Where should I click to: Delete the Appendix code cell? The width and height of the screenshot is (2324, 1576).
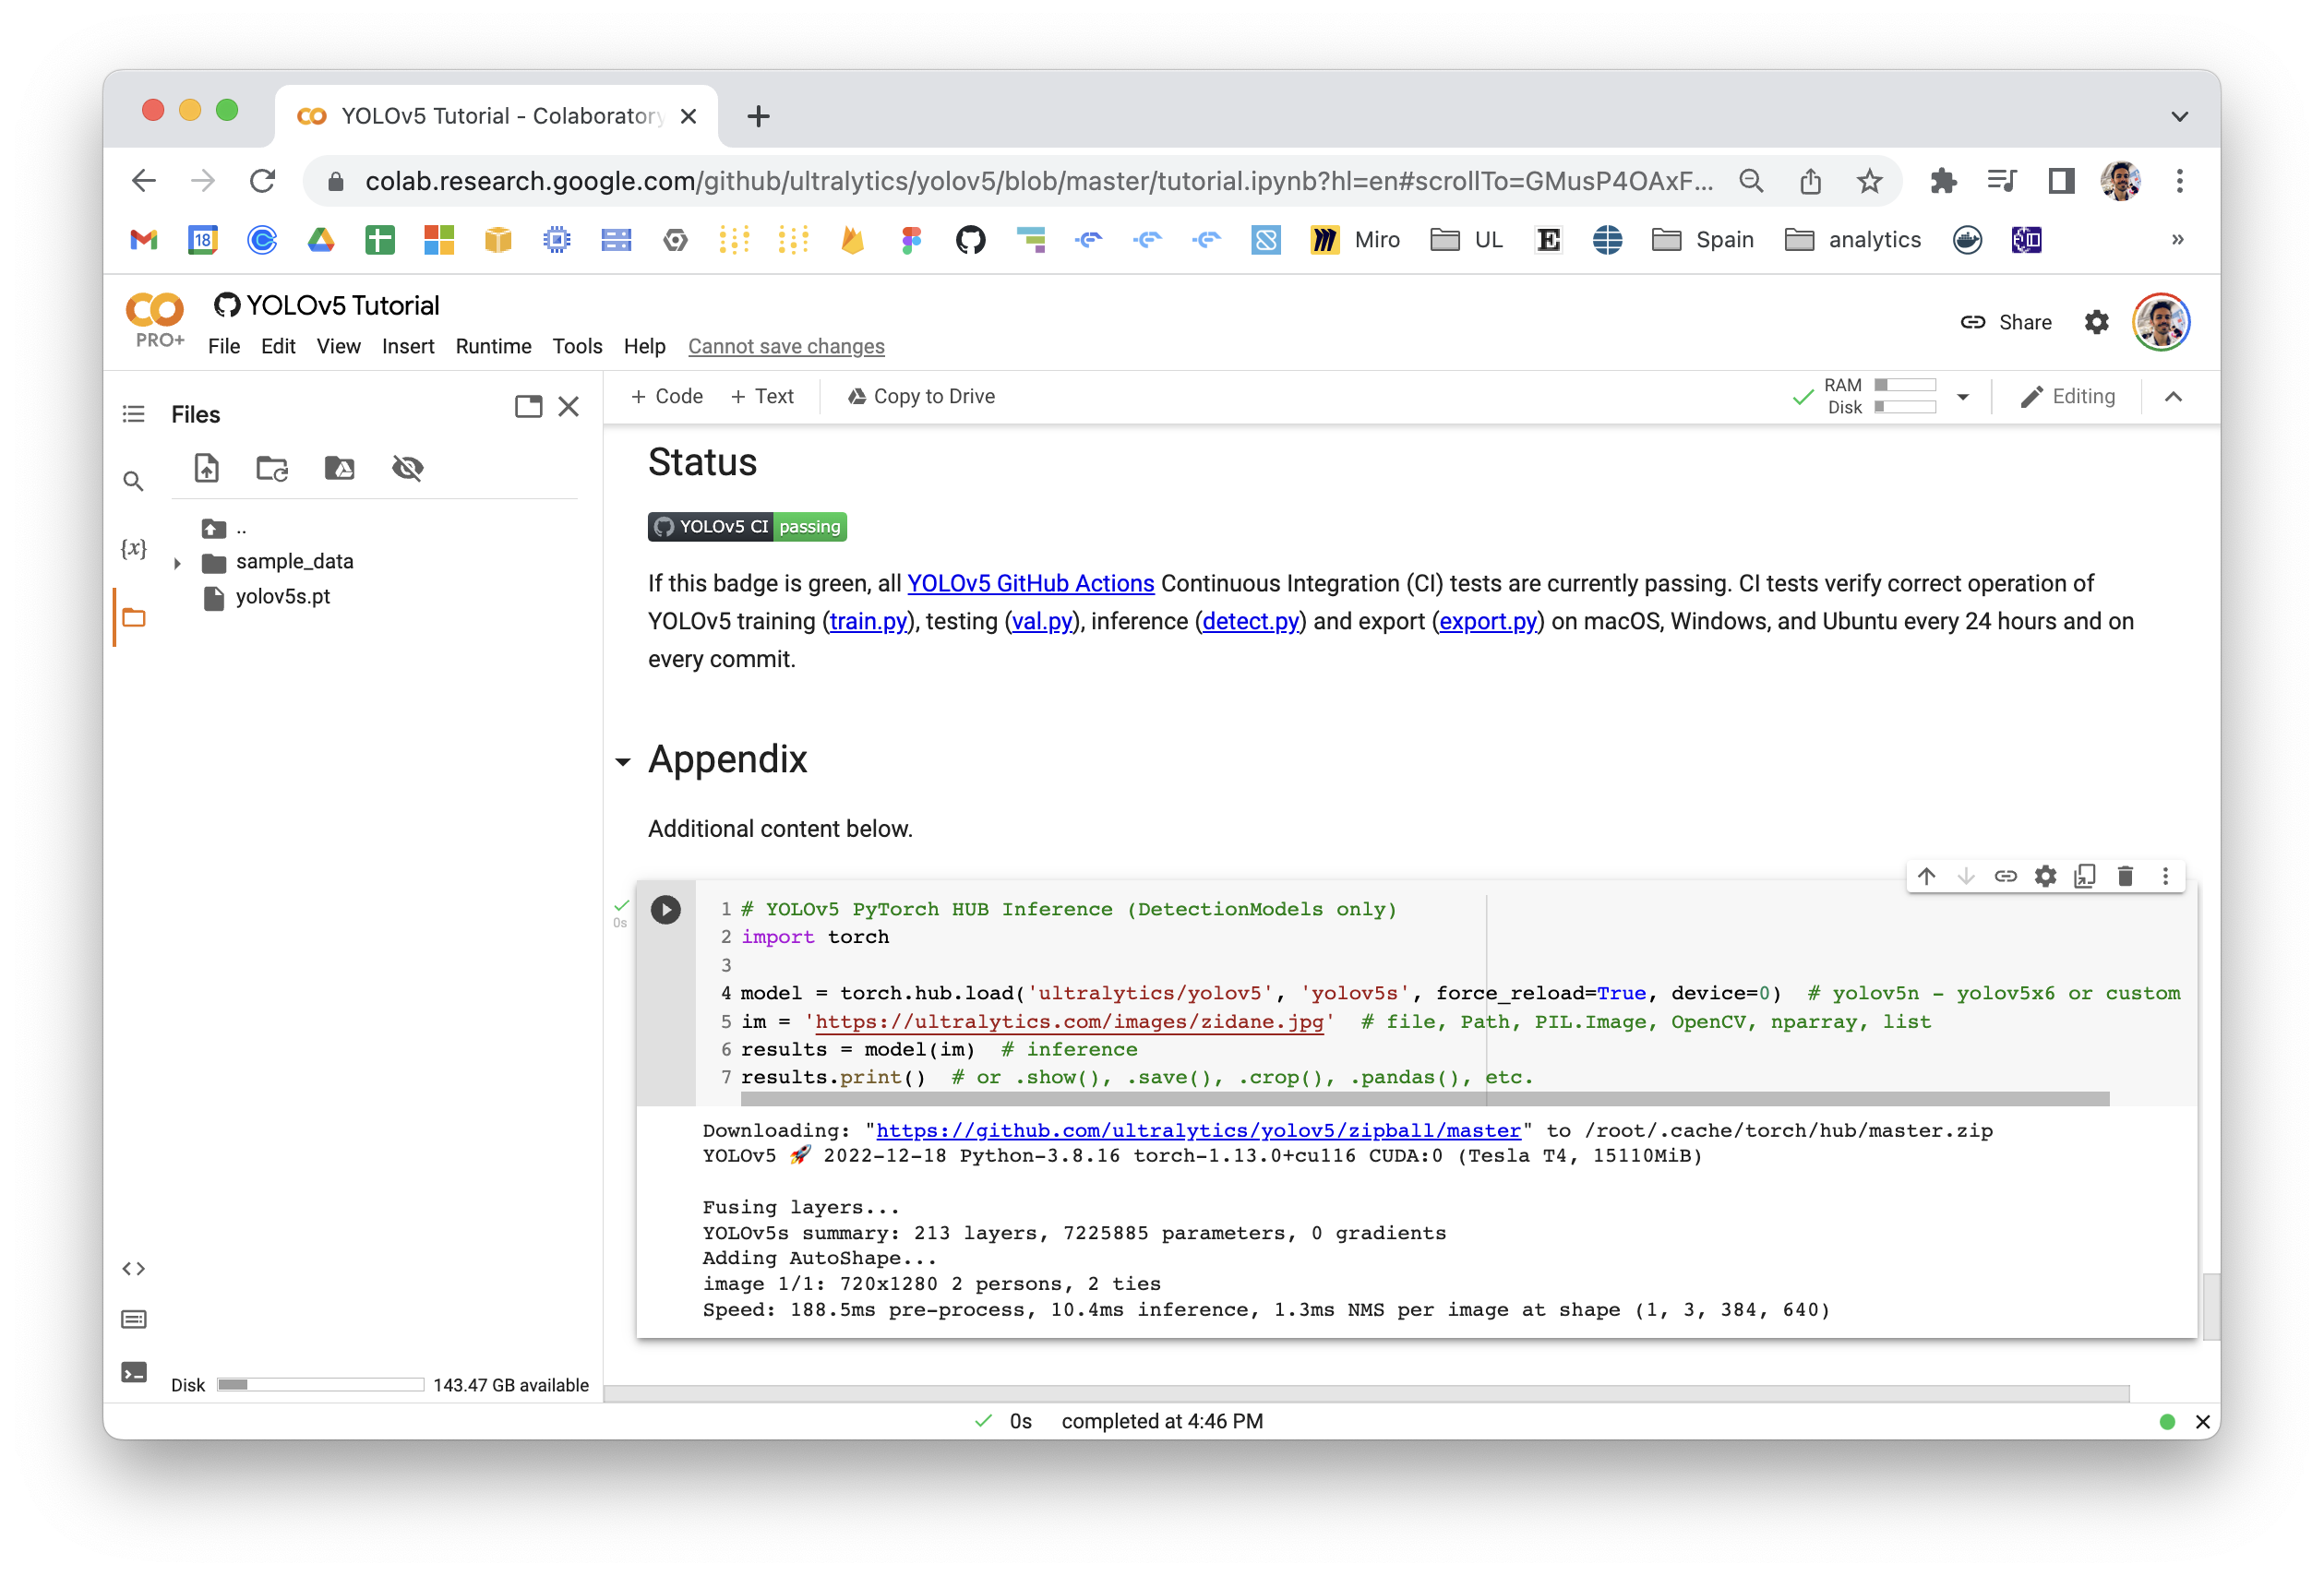[x=2125, y=875]
